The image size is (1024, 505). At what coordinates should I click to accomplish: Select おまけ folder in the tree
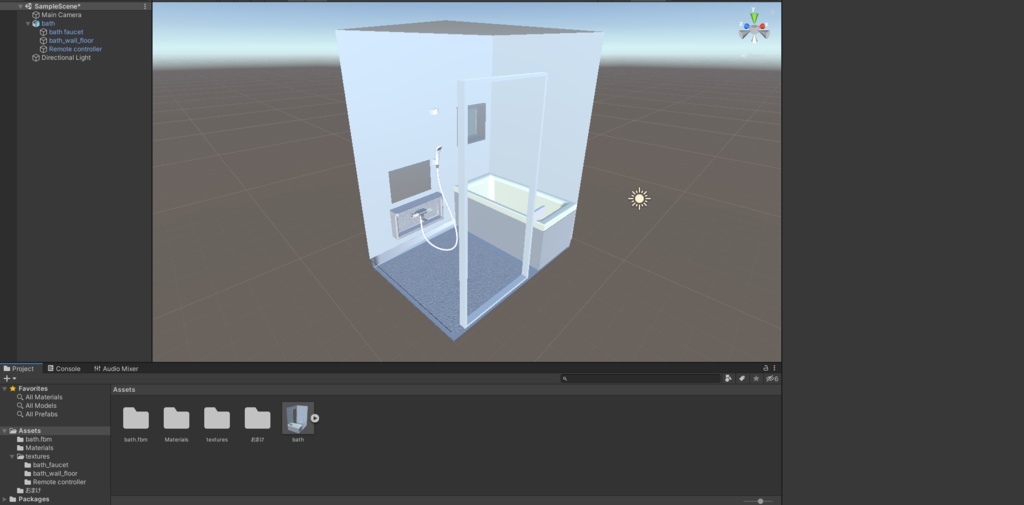33,490
